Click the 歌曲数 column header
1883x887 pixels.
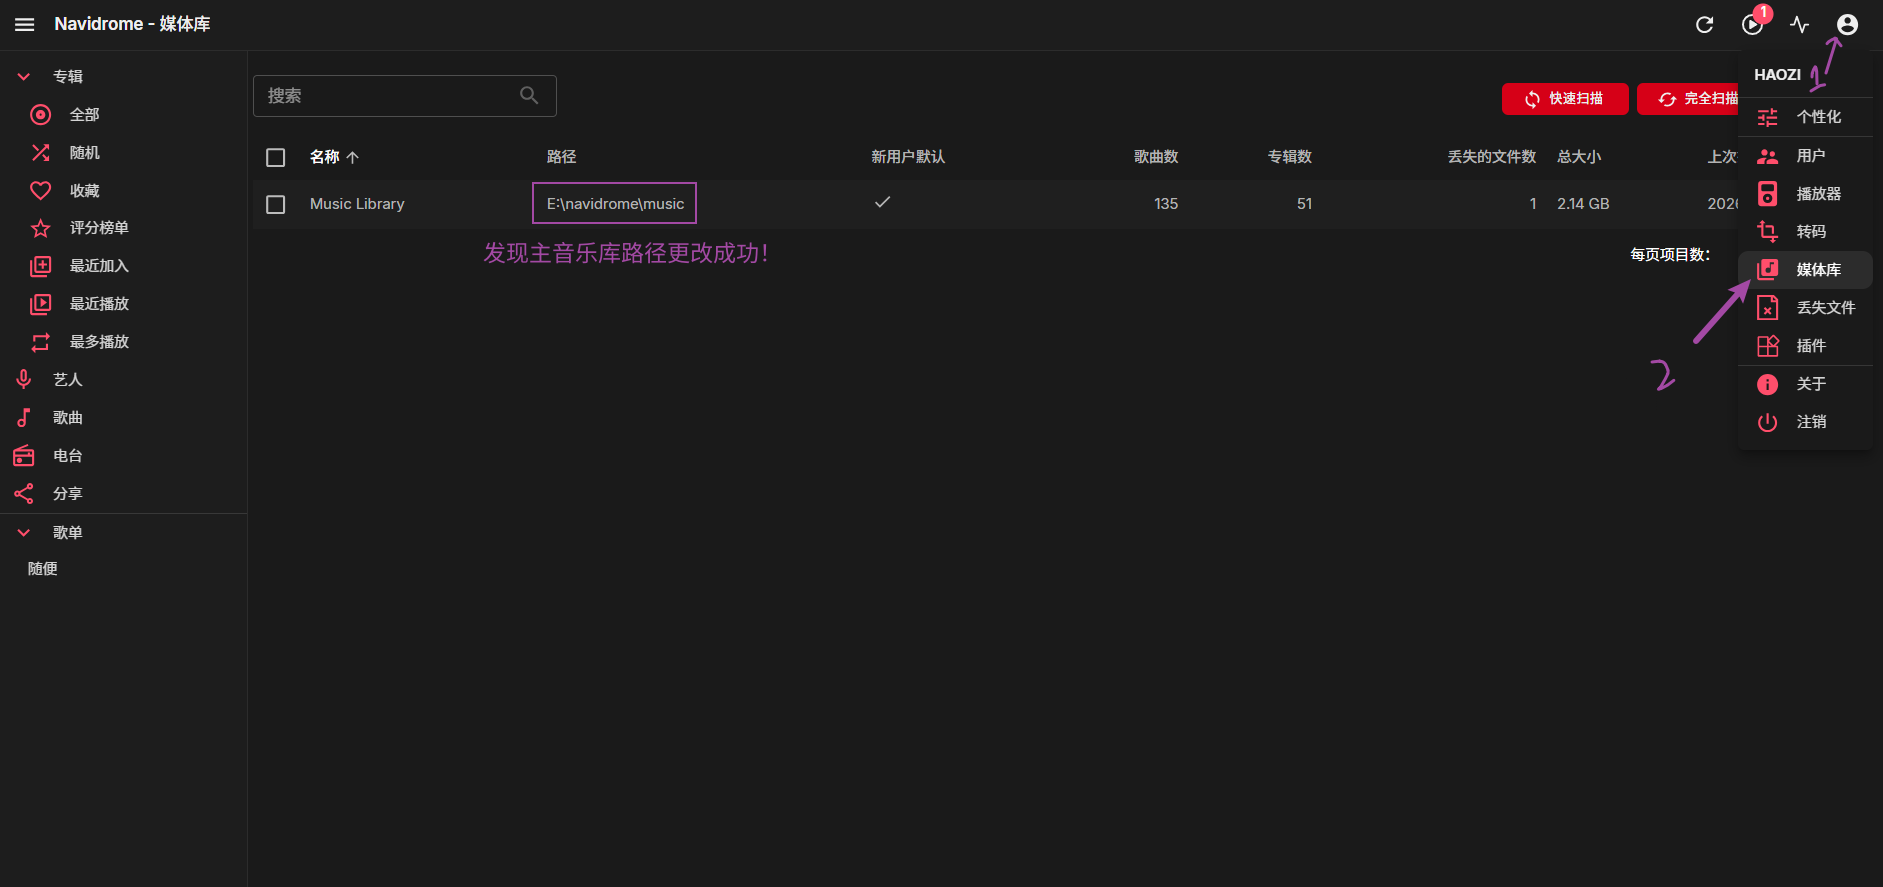point(1156,157)
